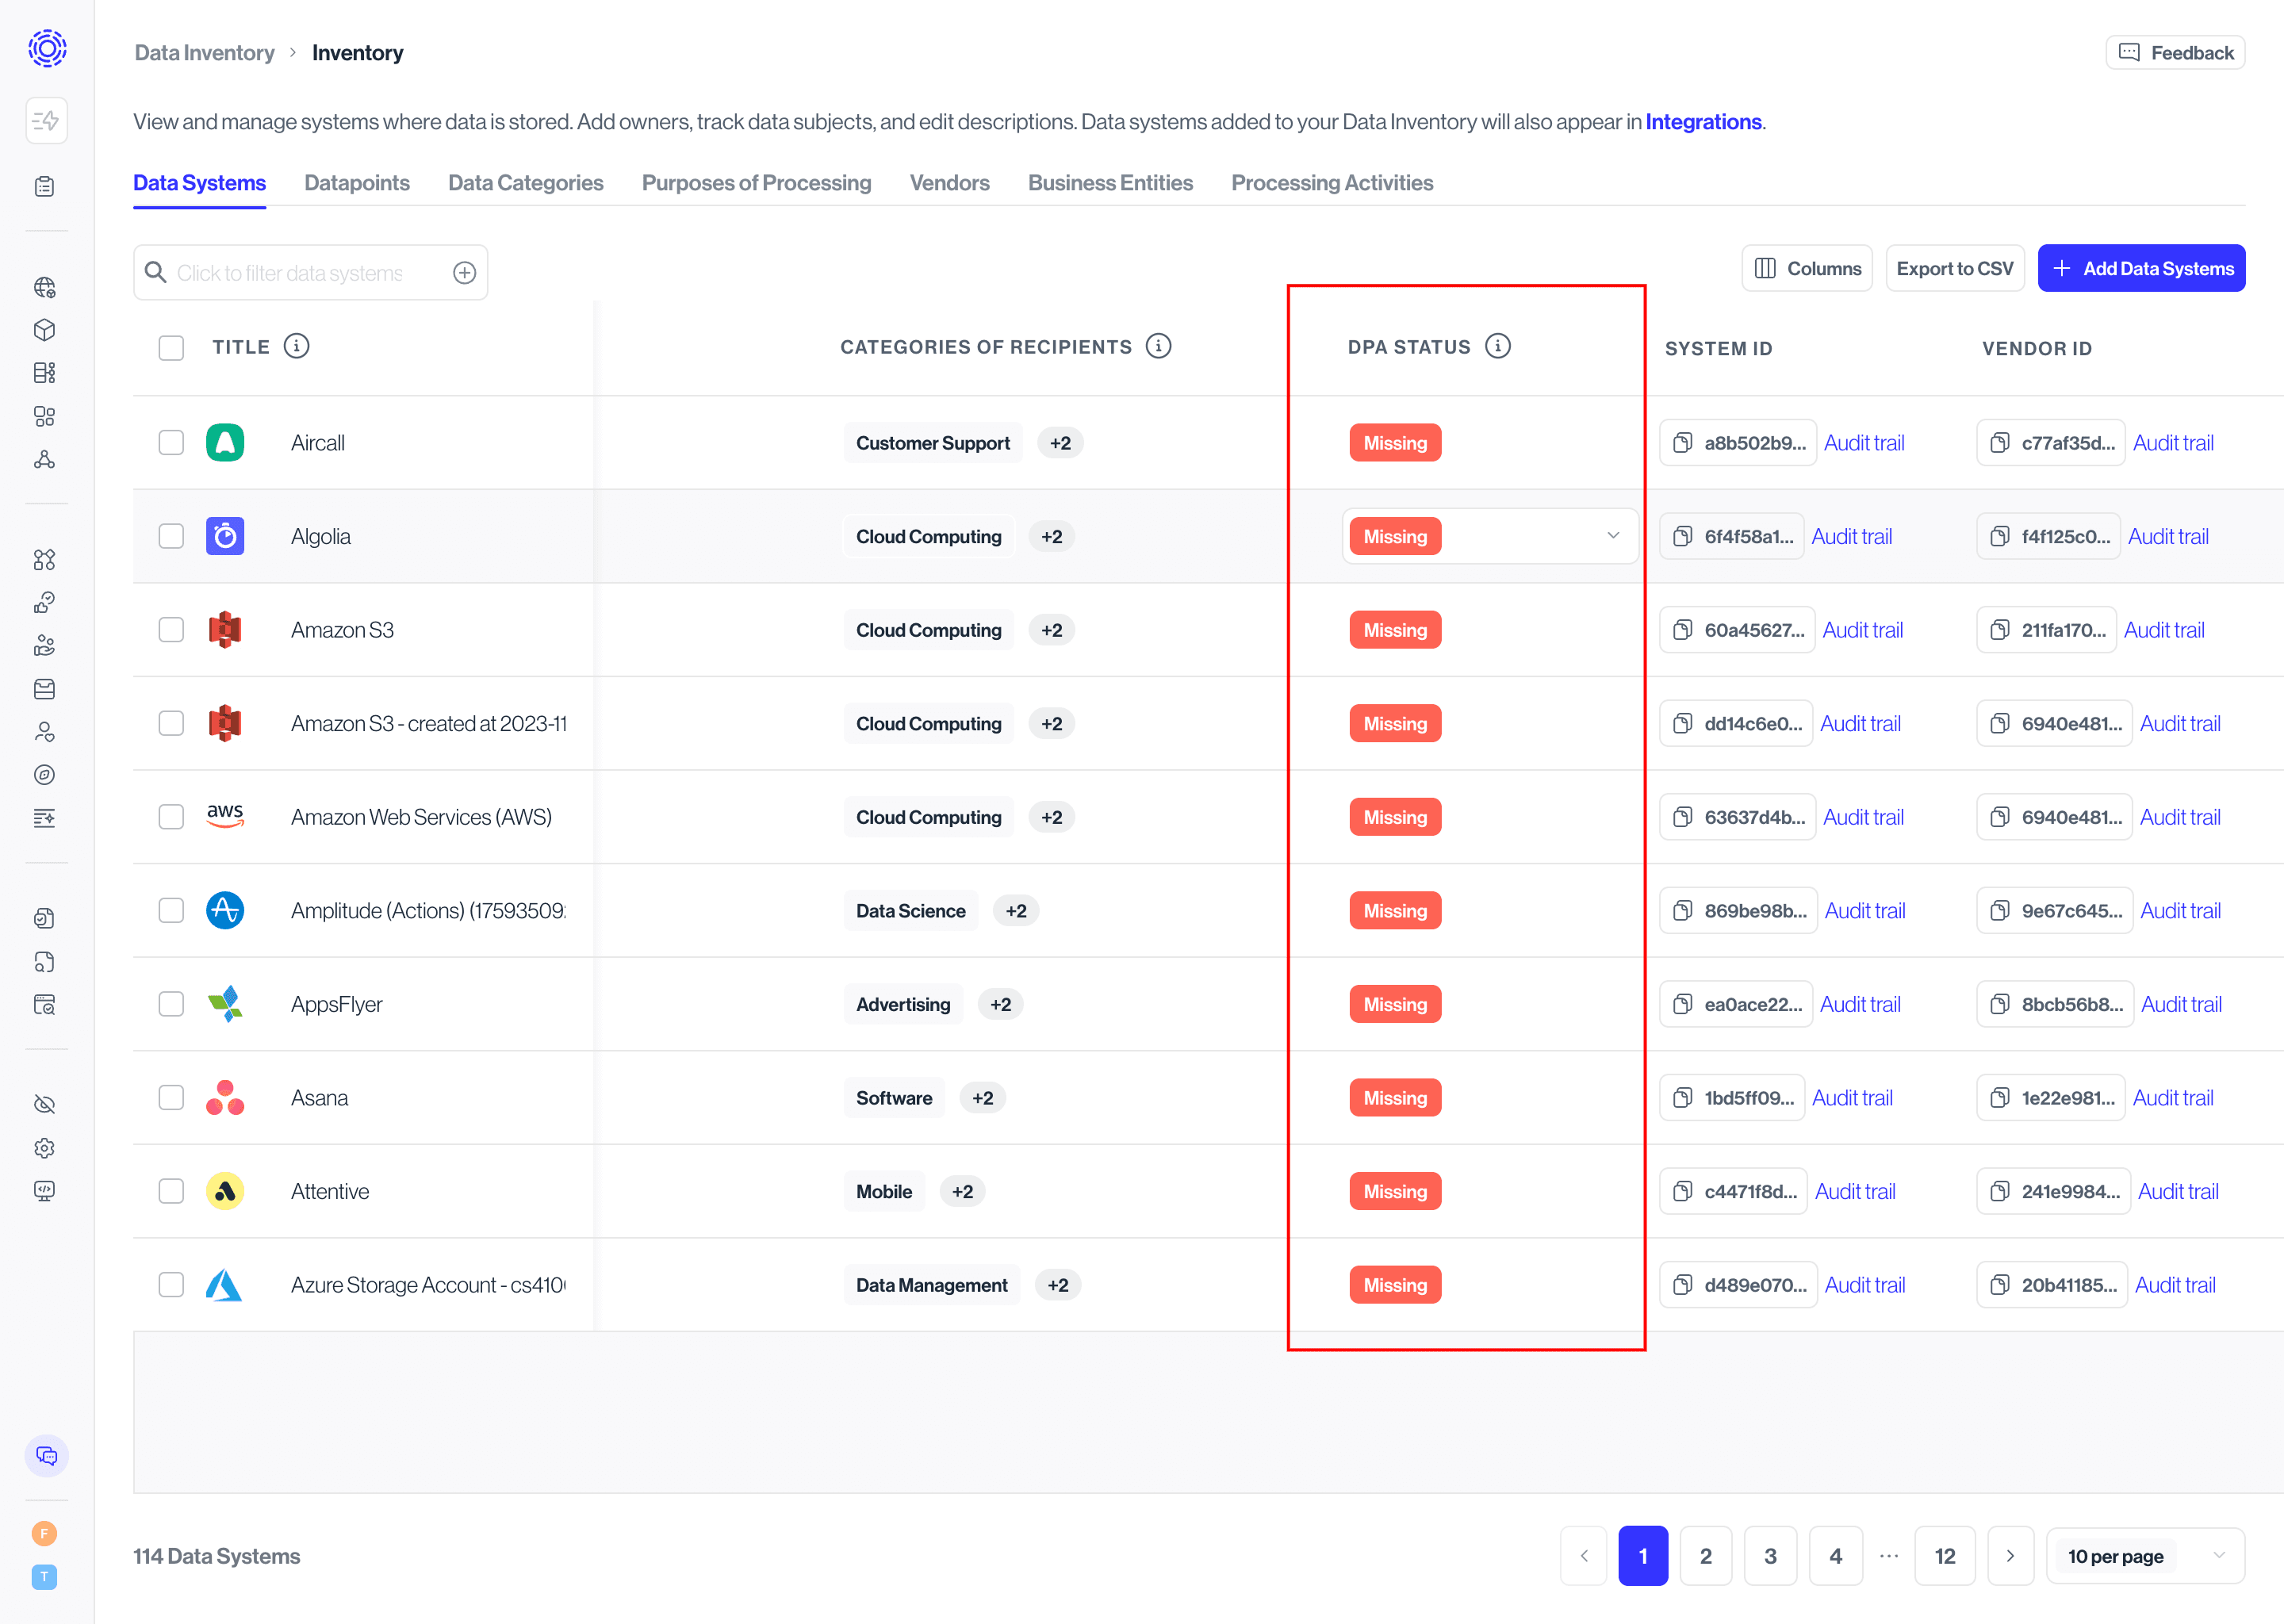Expand Azure Storage +2 recipient categories

(1058, 1285)
